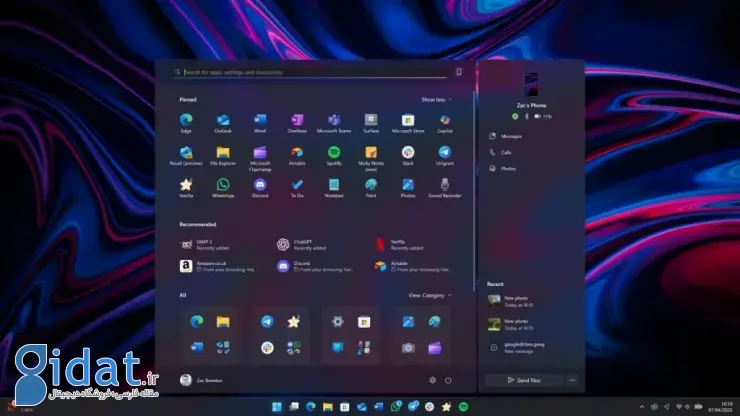This screenshot has width=740, height=416.
Task: Open the ChatGPT recommended item
Action: tap(296, 243)
